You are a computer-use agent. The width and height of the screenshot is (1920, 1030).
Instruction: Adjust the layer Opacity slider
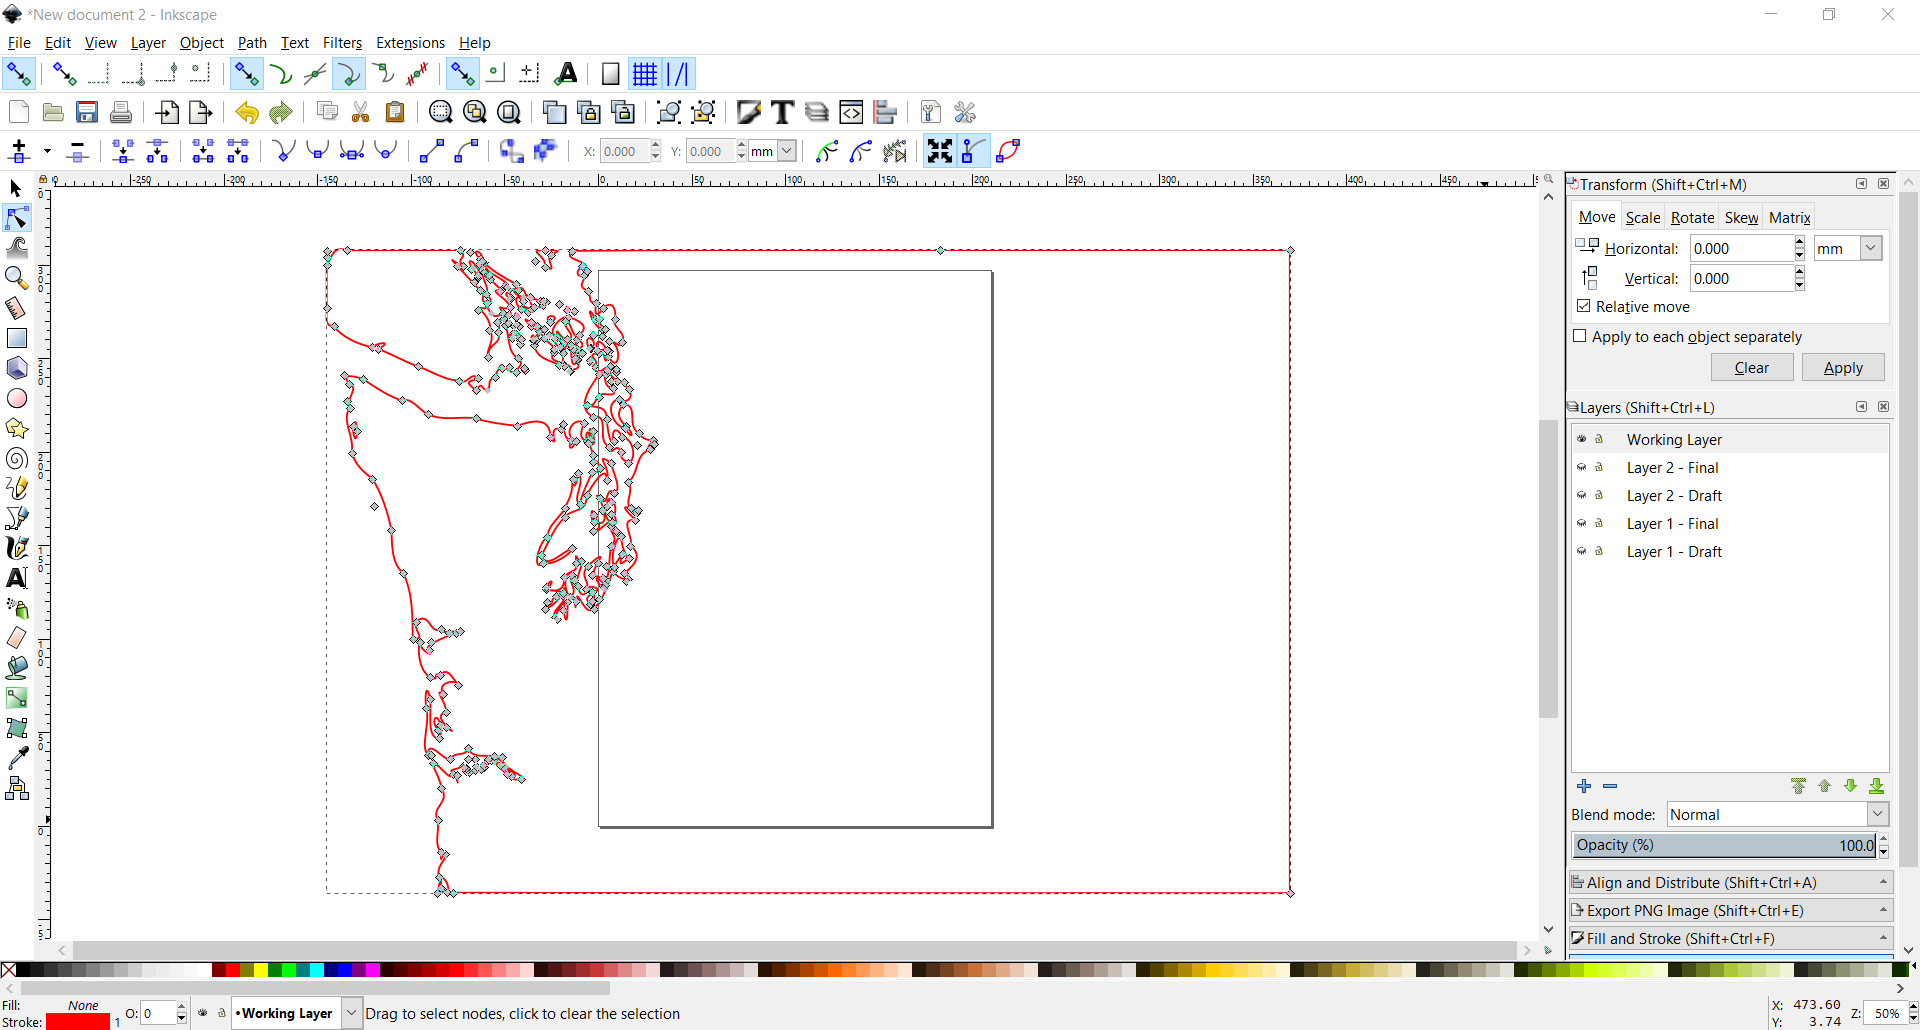point(1725,845)
